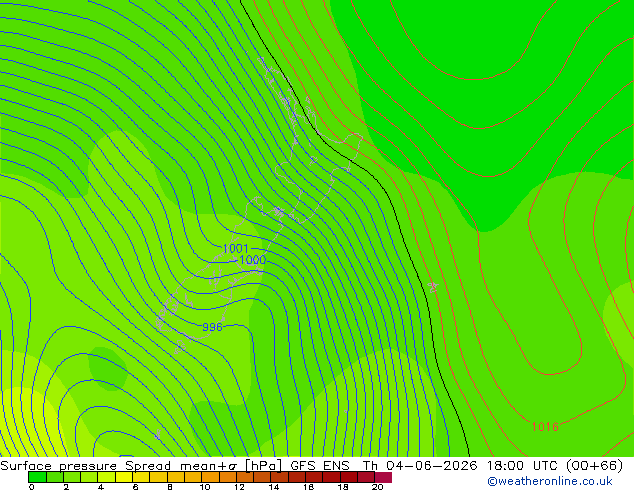This screenshot has width=634, height=490.
Task: Click the 996 isobar label
Action: (212, 327)
